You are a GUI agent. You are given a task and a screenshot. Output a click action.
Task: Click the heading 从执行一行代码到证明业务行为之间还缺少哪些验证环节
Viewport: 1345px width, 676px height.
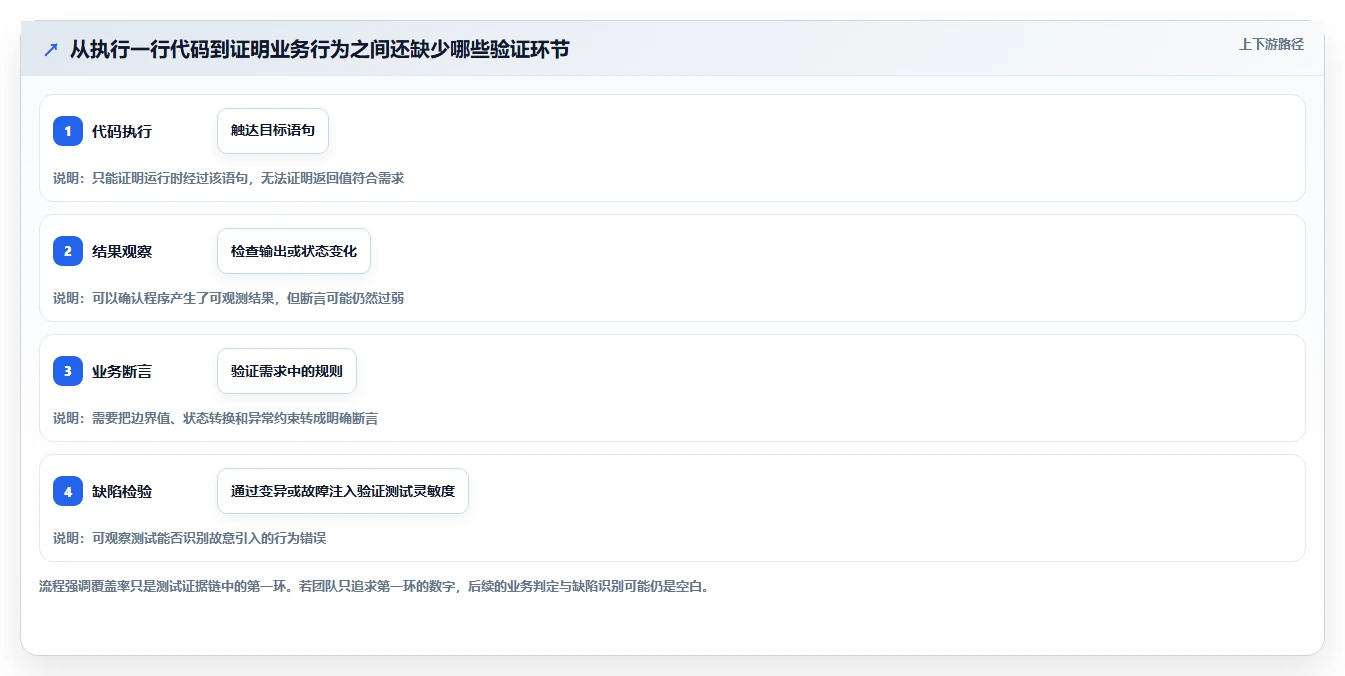click(319, 49)
